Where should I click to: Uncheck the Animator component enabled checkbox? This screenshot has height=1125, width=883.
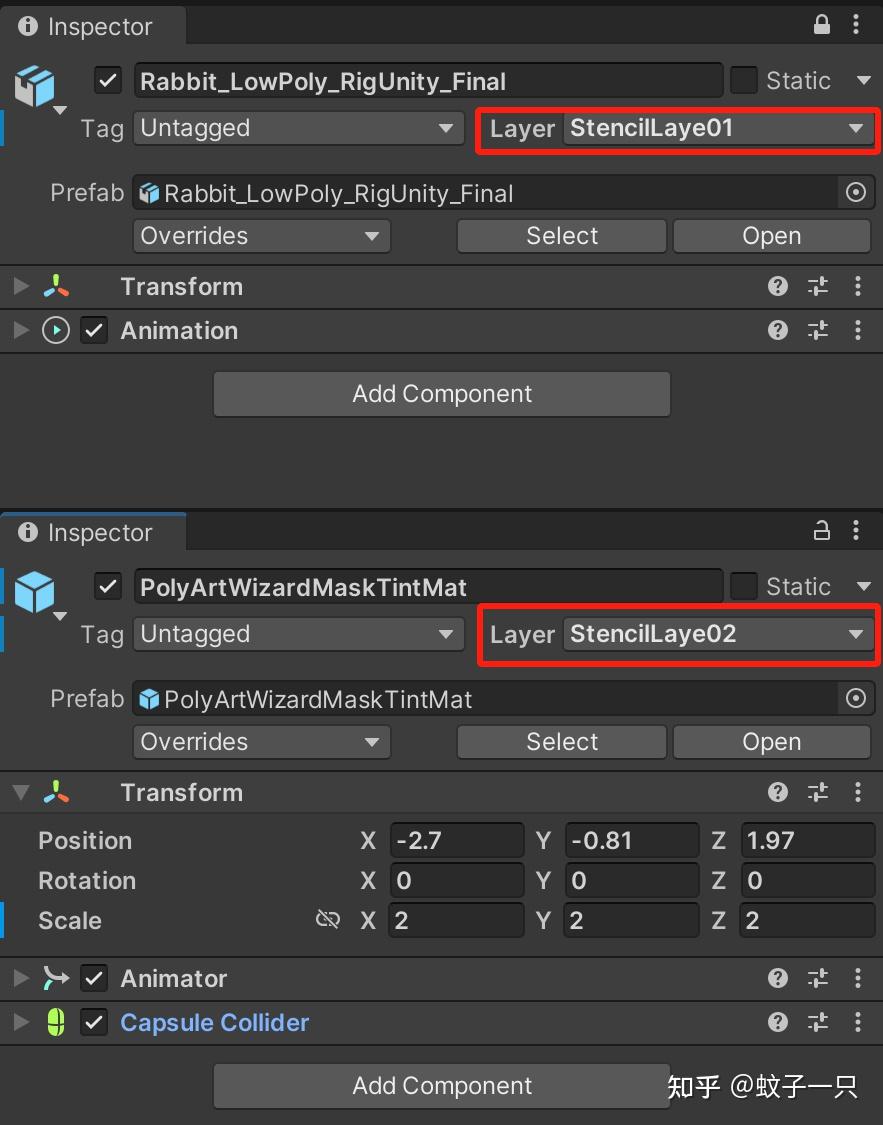click(94, 978)
